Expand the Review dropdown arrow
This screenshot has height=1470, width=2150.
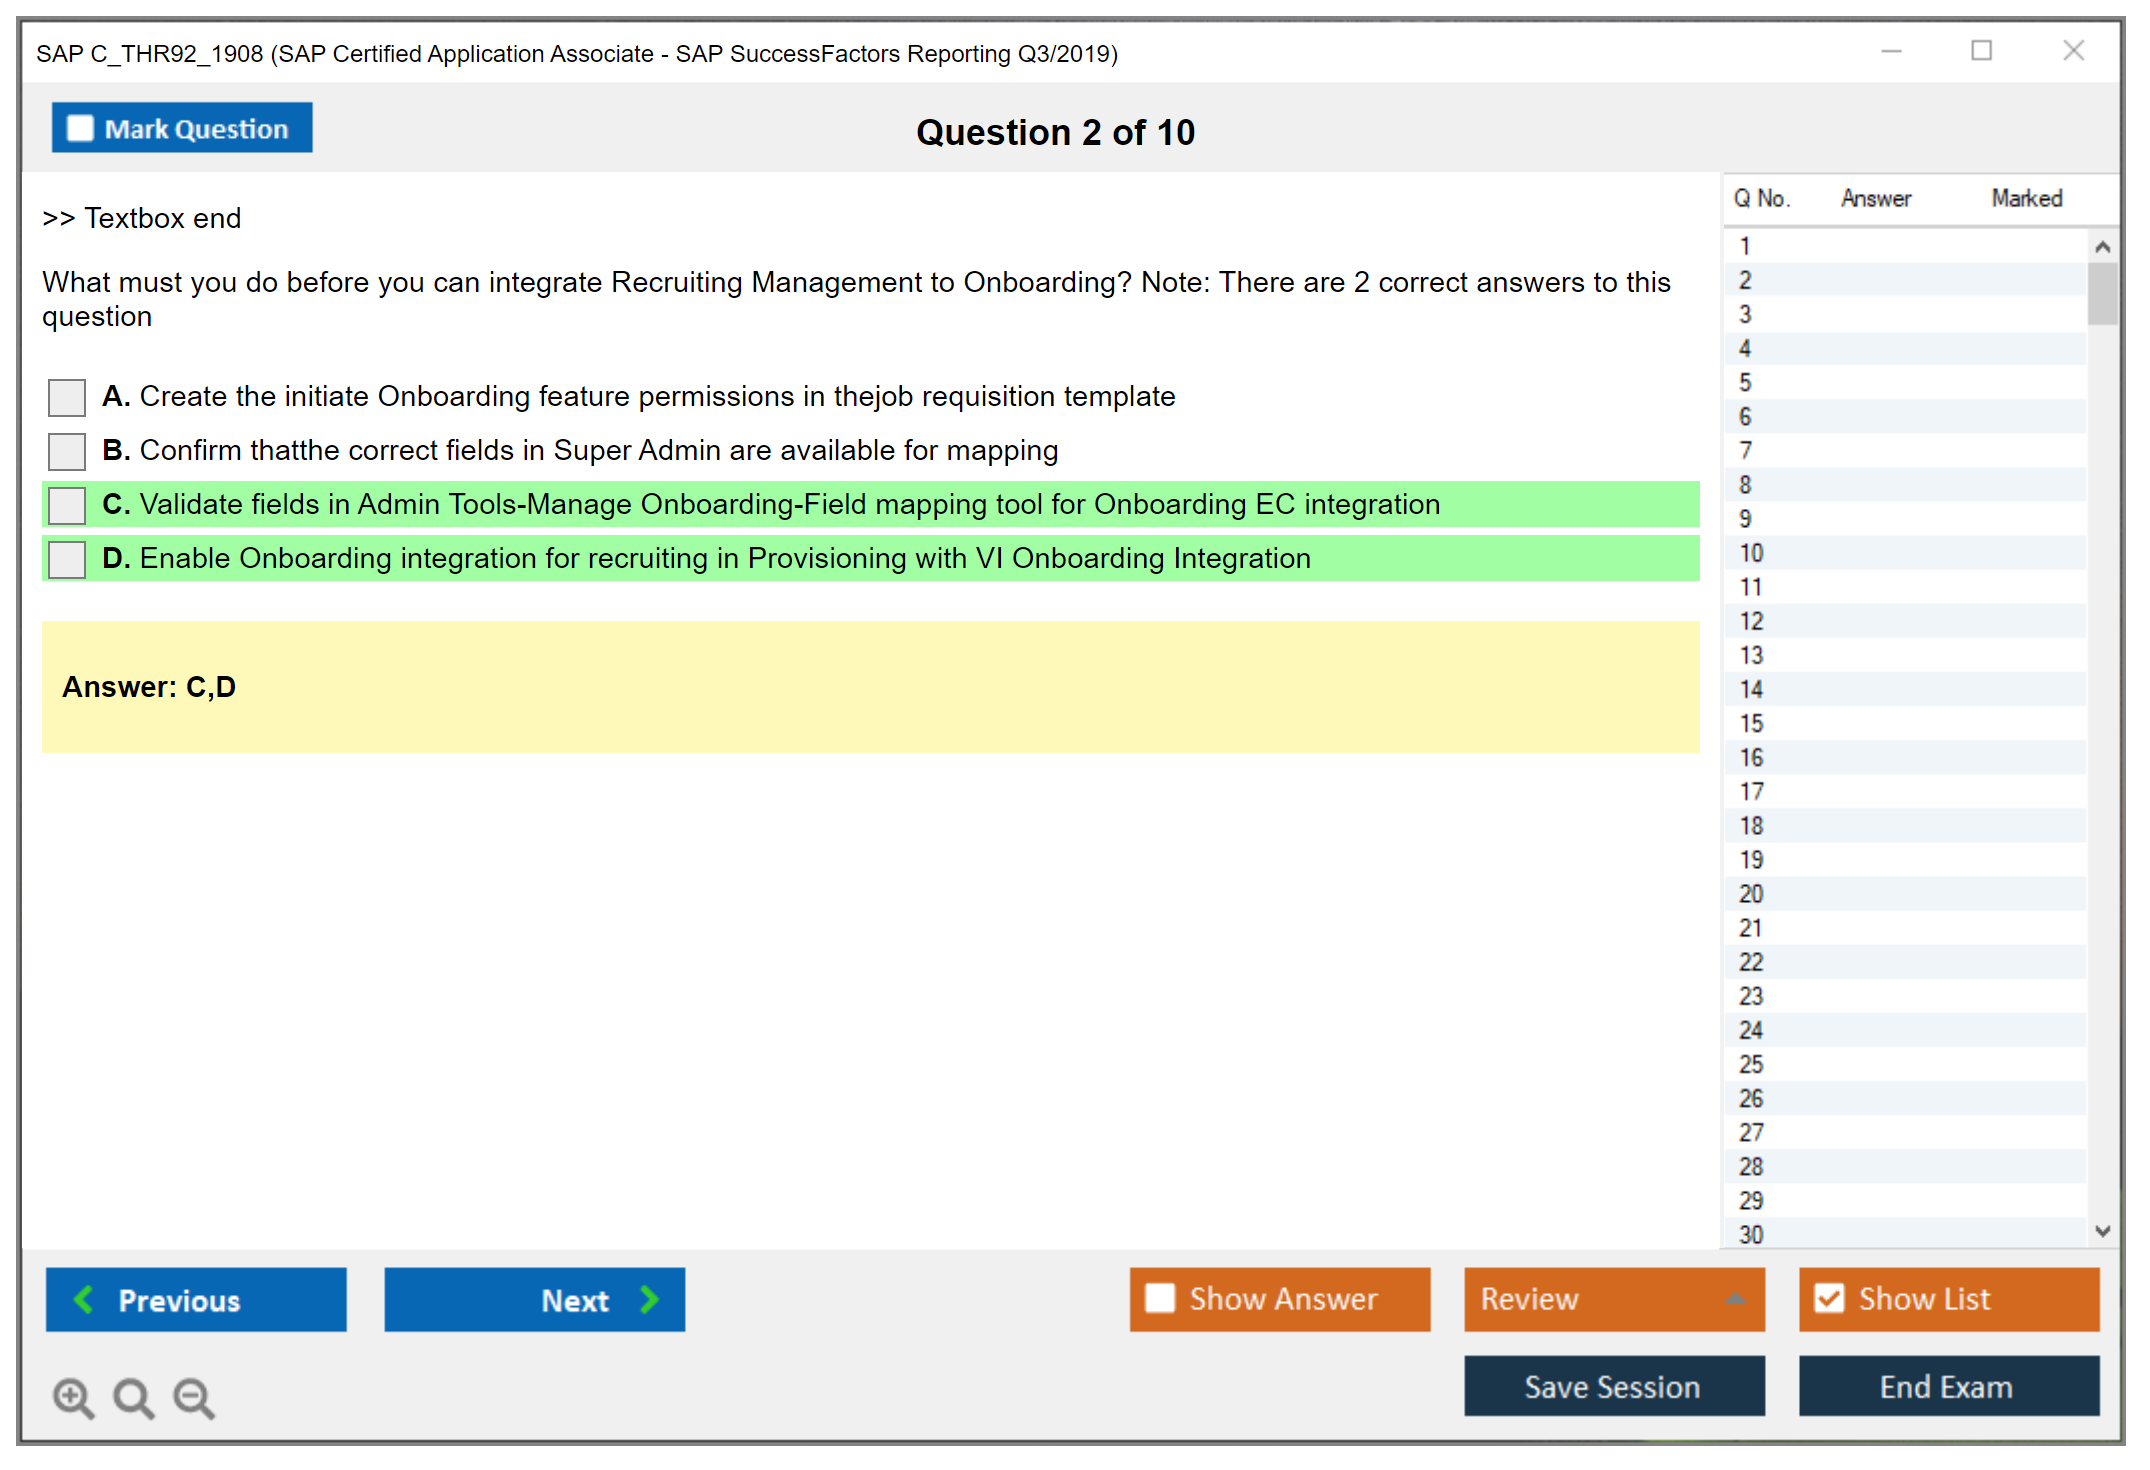(x=1735, y=1299)
